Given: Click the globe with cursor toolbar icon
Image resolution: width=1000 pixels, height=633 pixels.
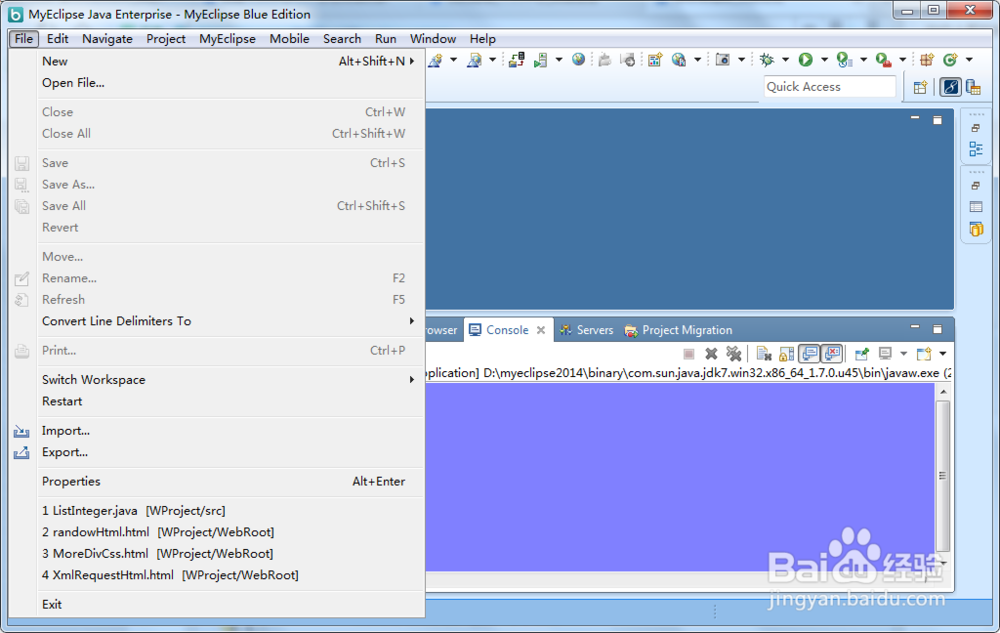Looking at the screenshot, I should (679, 60).
